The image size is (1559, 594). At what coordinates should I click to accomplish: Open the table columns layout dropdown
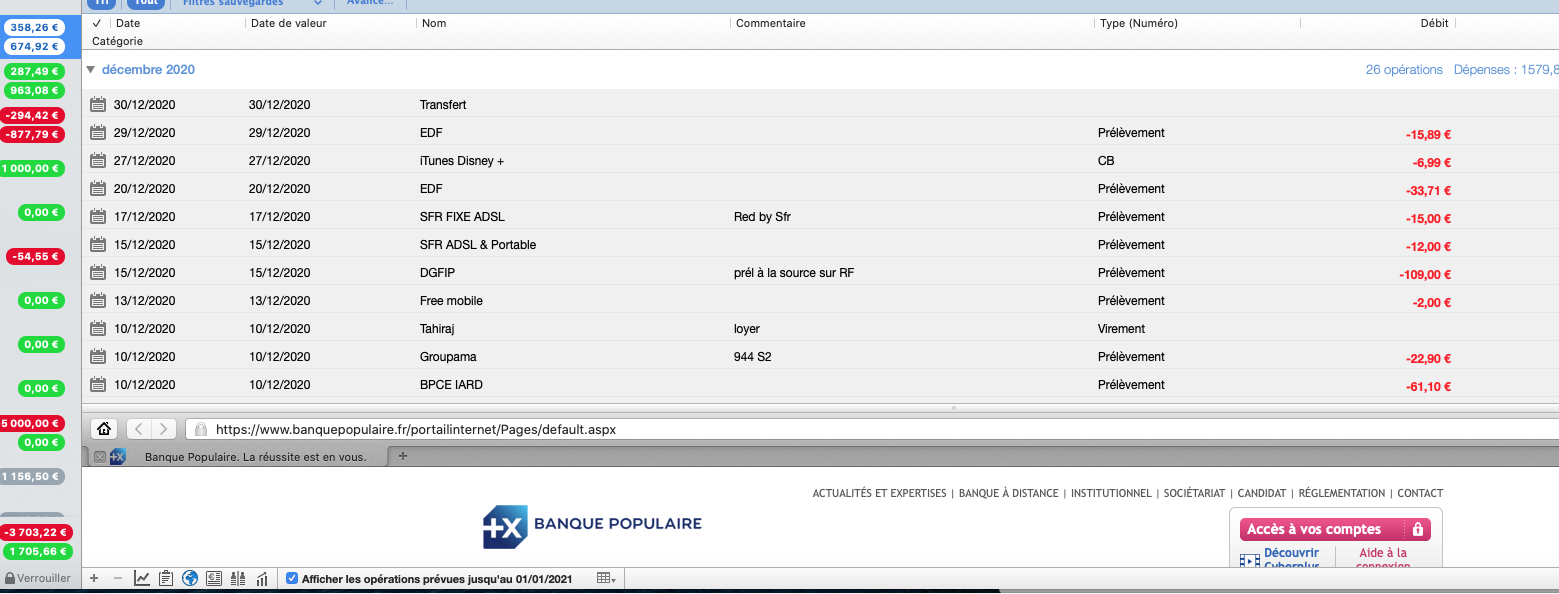pyautogui.click(x=606, y=578)
